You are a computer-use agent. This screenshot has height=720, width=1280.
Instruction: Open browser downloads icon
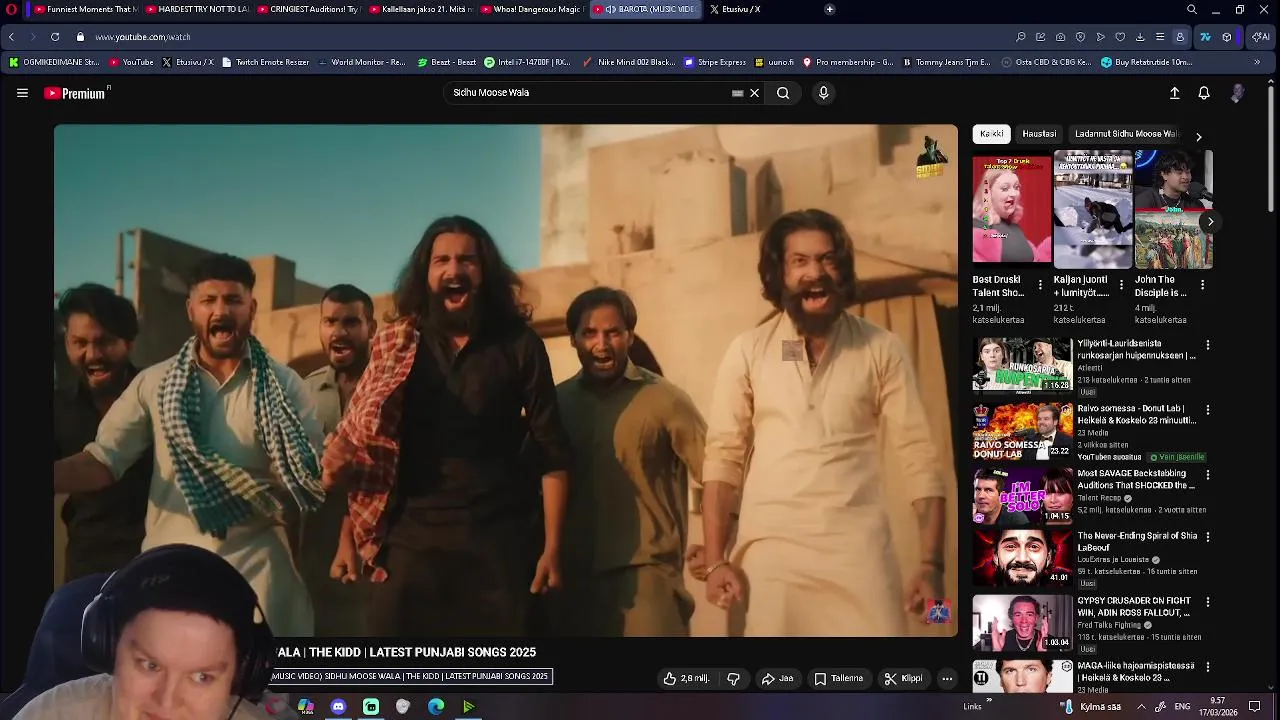point(1140,37)
